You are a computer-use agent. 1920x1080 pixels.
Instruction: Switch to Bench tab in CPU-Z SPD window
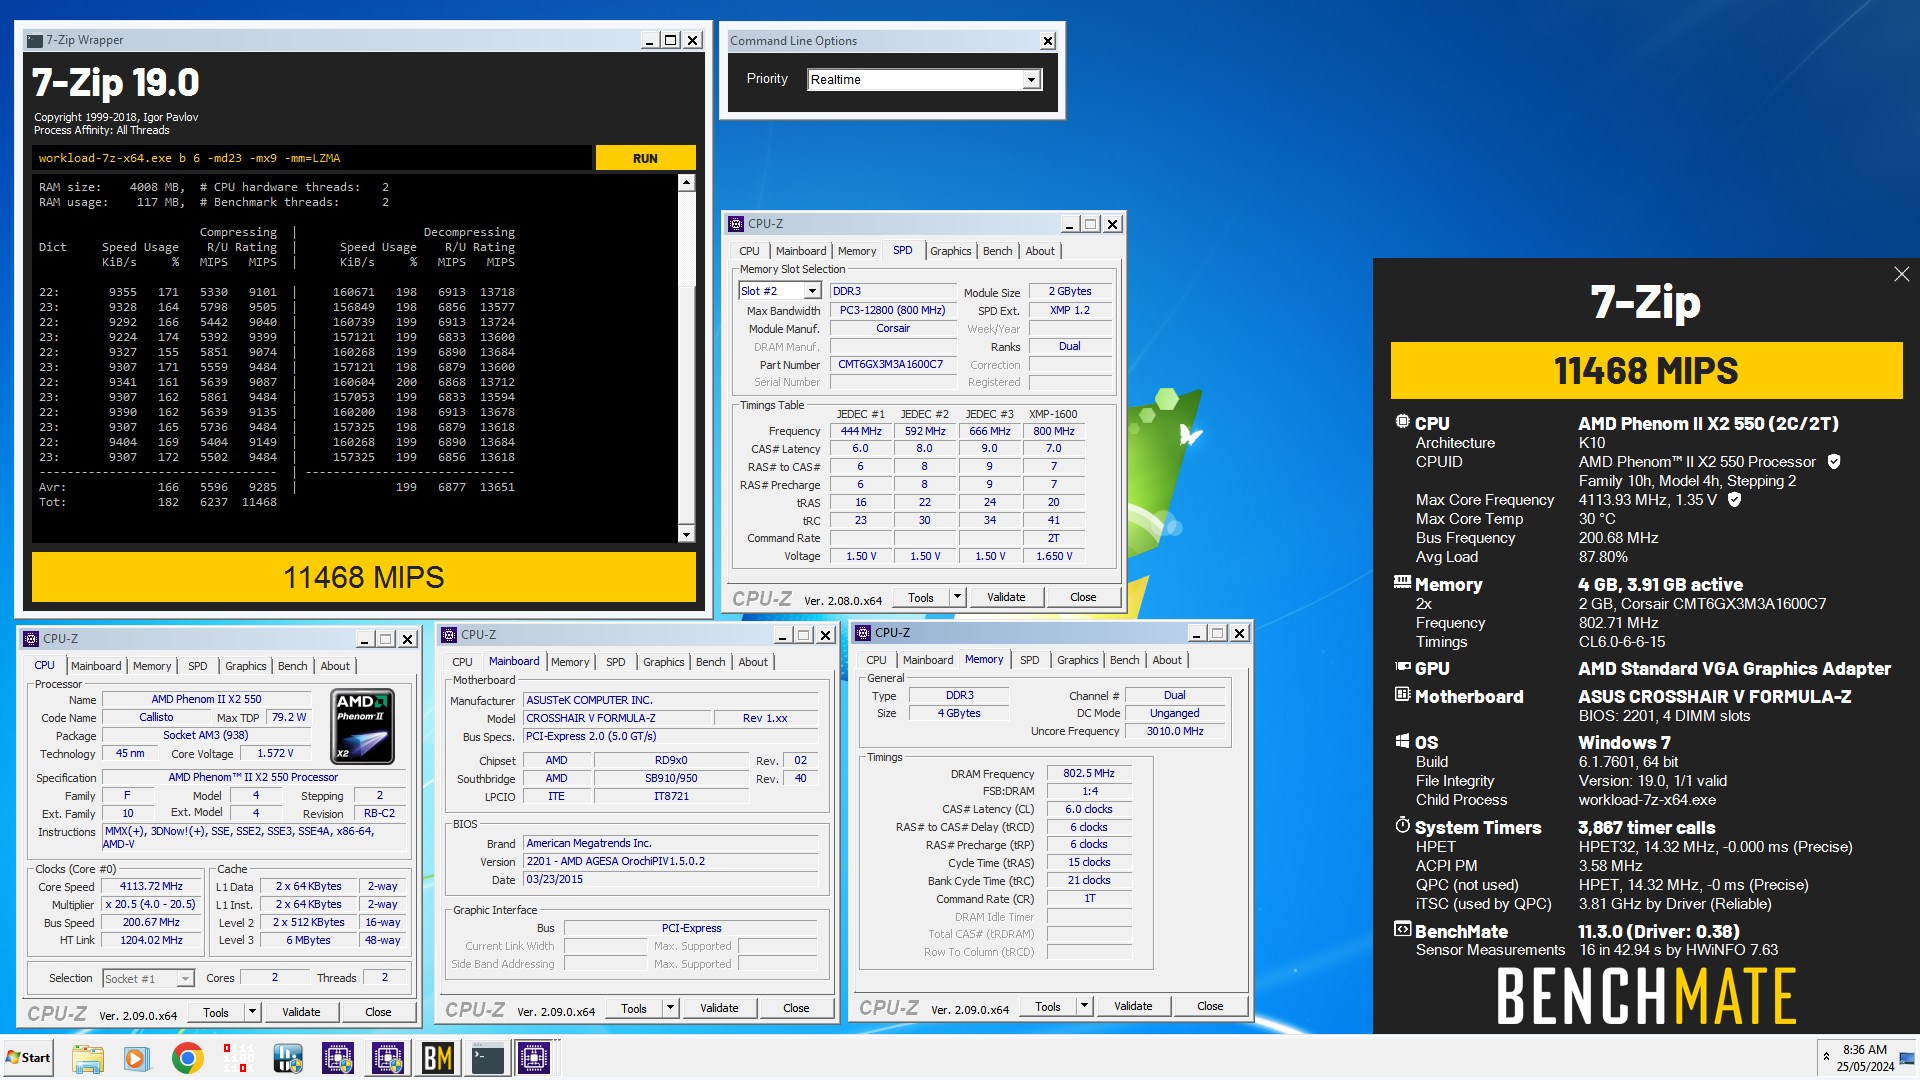(x=997, y=251)
